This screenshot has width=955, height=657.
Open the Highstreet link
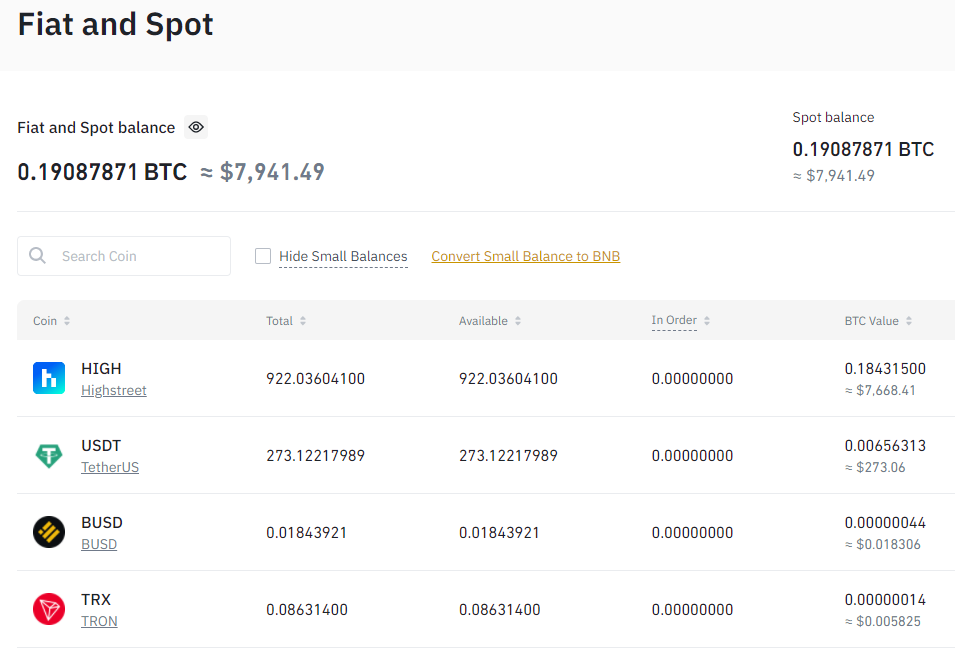coord(114,390)
